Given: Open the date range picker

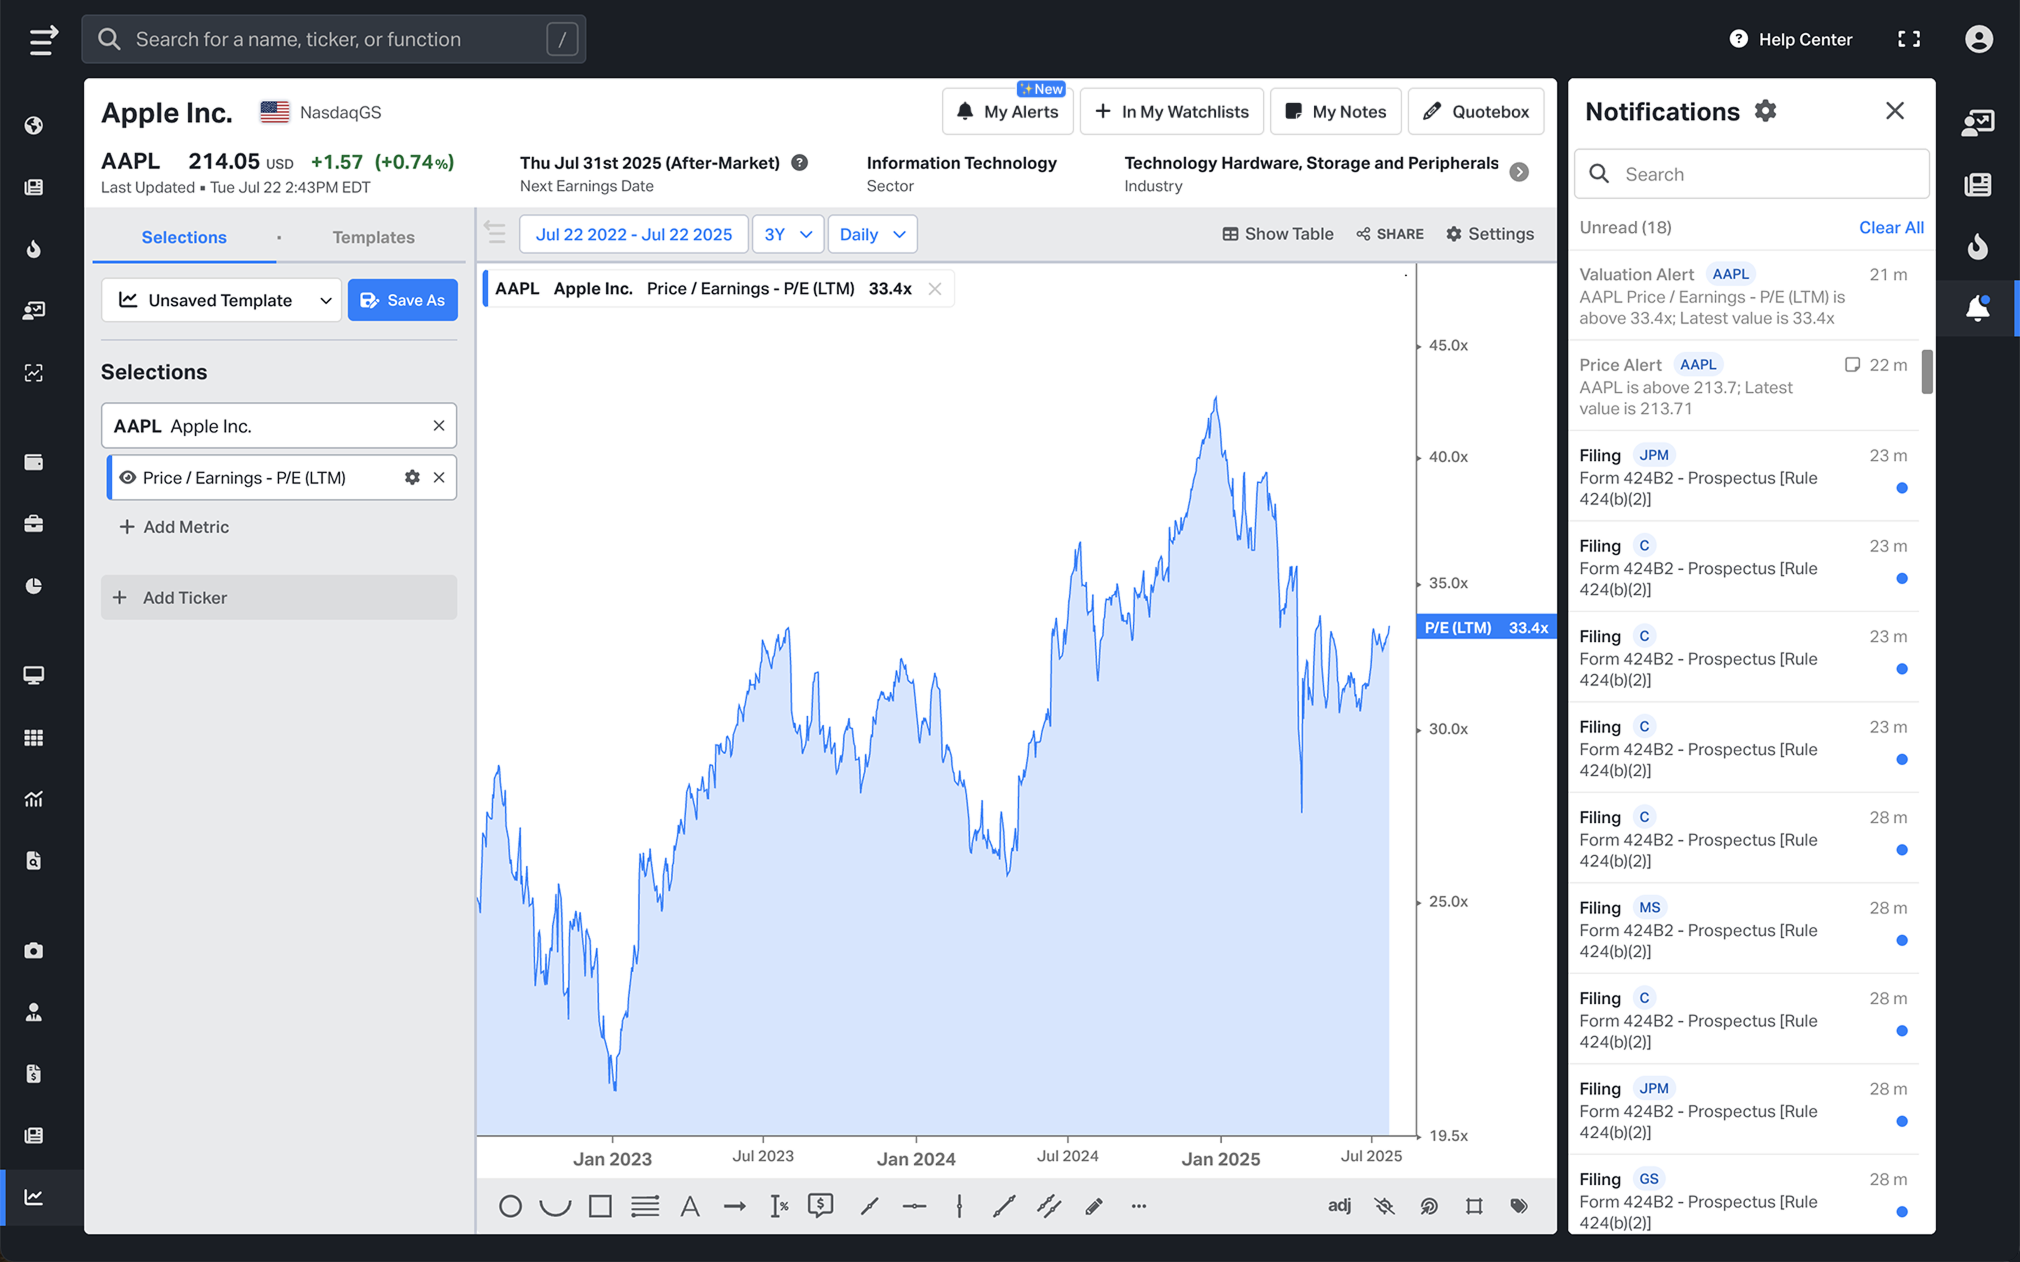Looking at the screenshot, I should [634, 234].
